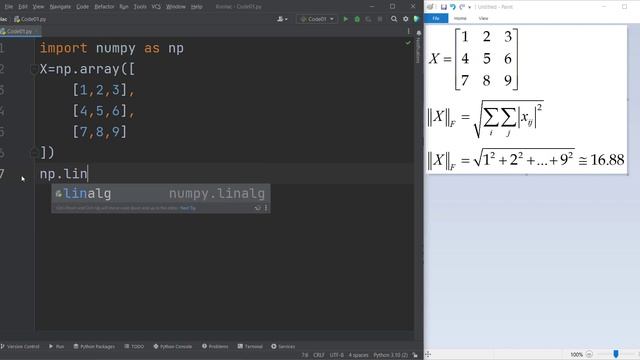Image resolution: width=640 pixels, height=360 pixels.
Task: Open the Terminal tool window
Action: [250, 347]
